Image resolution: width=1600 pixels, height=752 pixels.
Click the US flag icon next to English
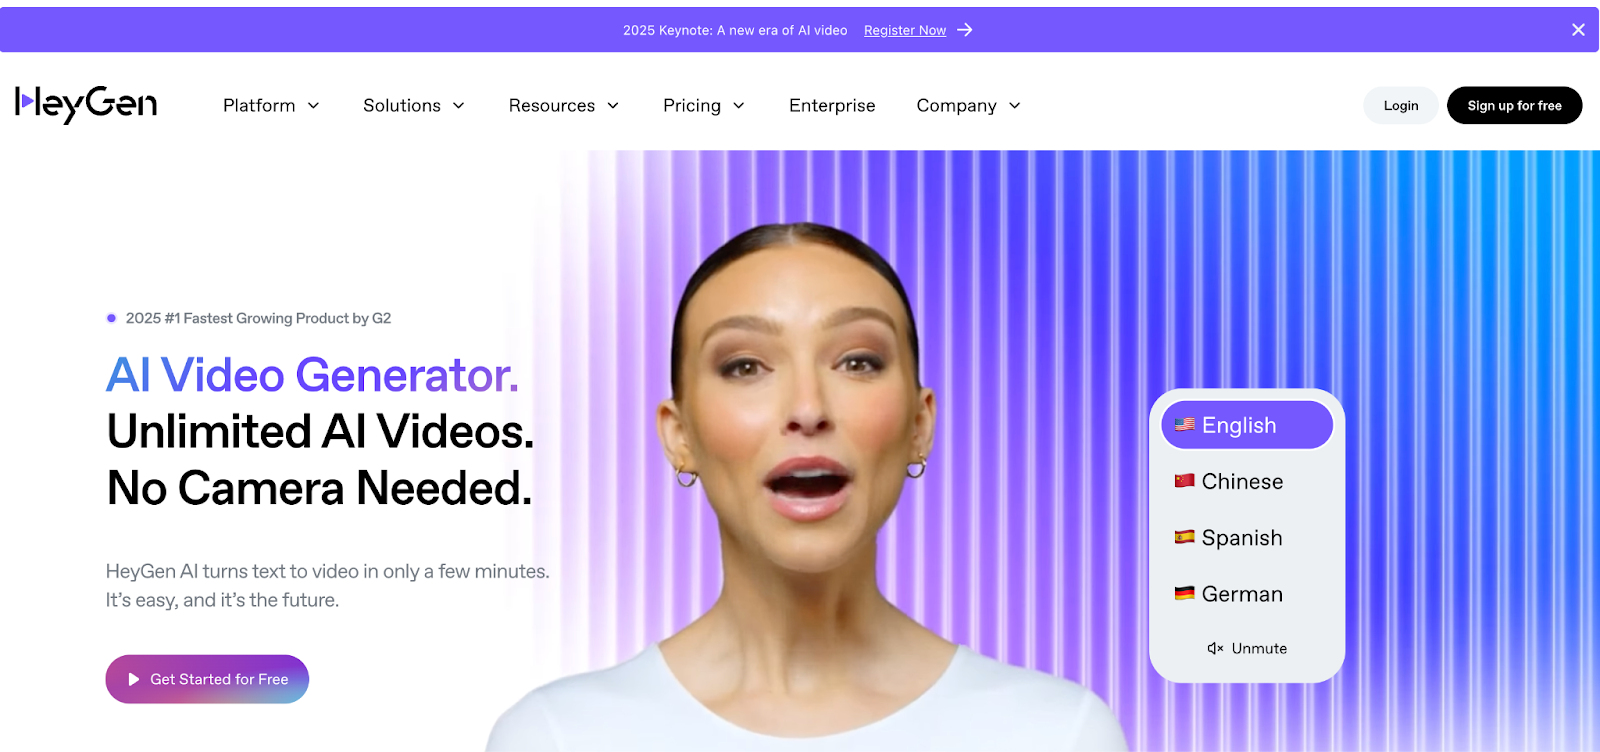[x=1185, y=425]
